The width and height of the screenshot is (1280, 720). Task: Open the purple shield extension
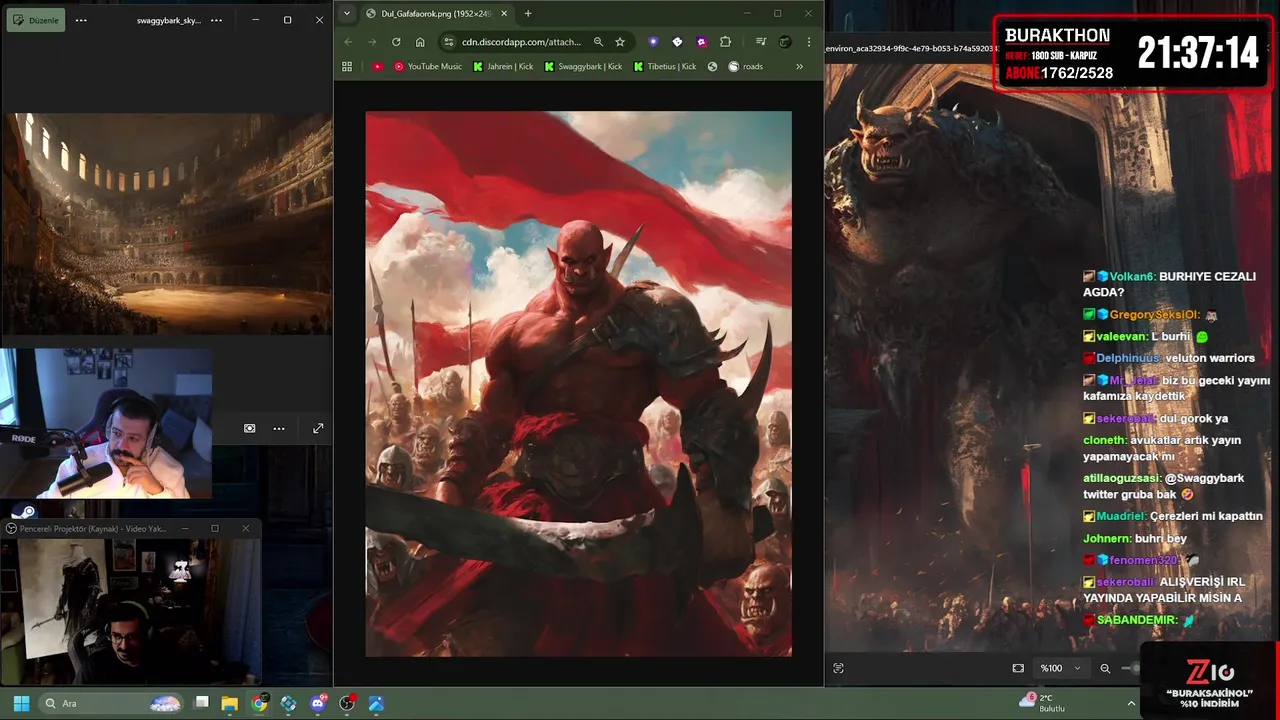653,42
